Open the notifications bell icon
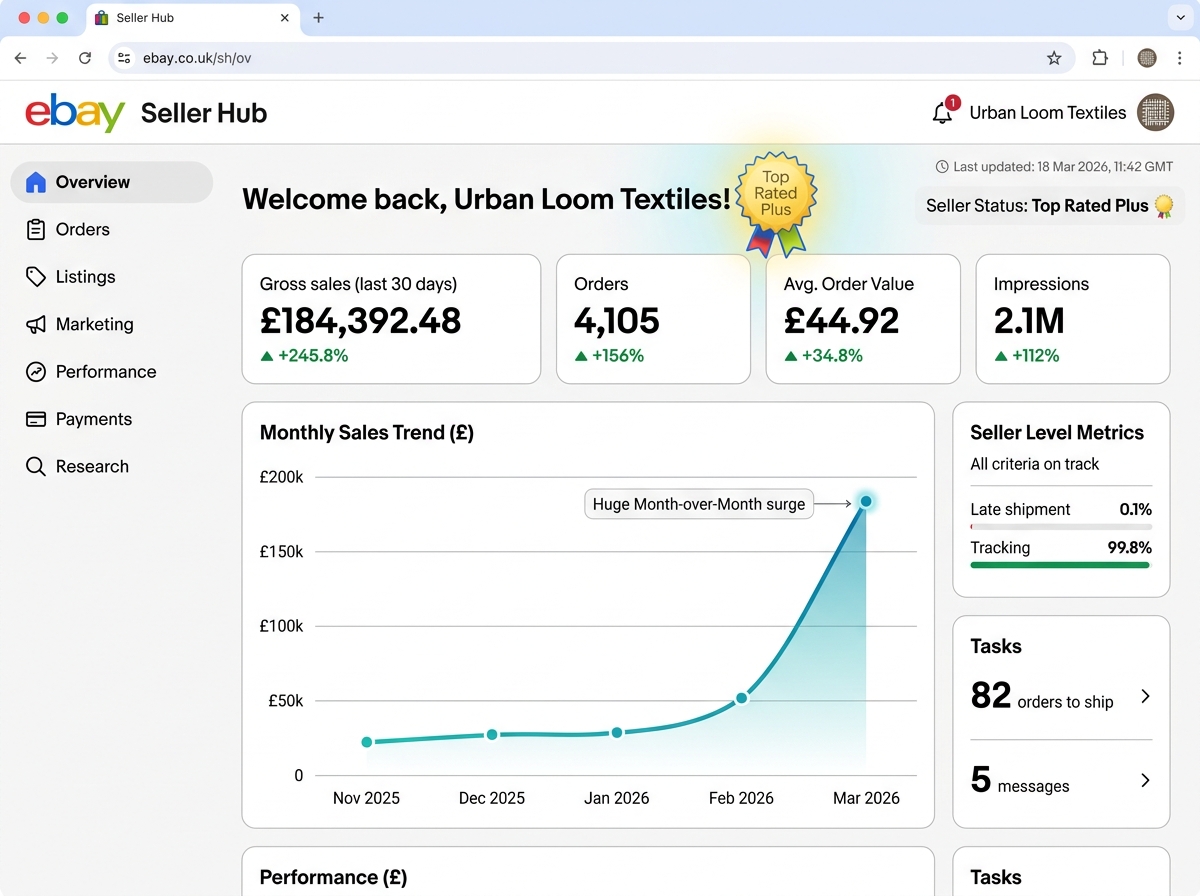The image size is (1200, 896). [x=943, y=113]
